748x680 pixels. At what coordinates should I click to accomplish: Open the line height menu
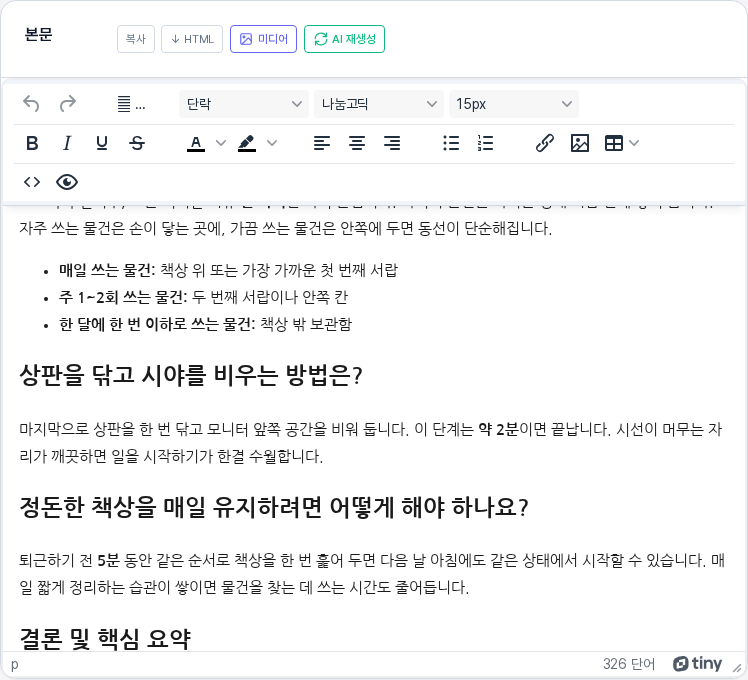tap(131, 104)
